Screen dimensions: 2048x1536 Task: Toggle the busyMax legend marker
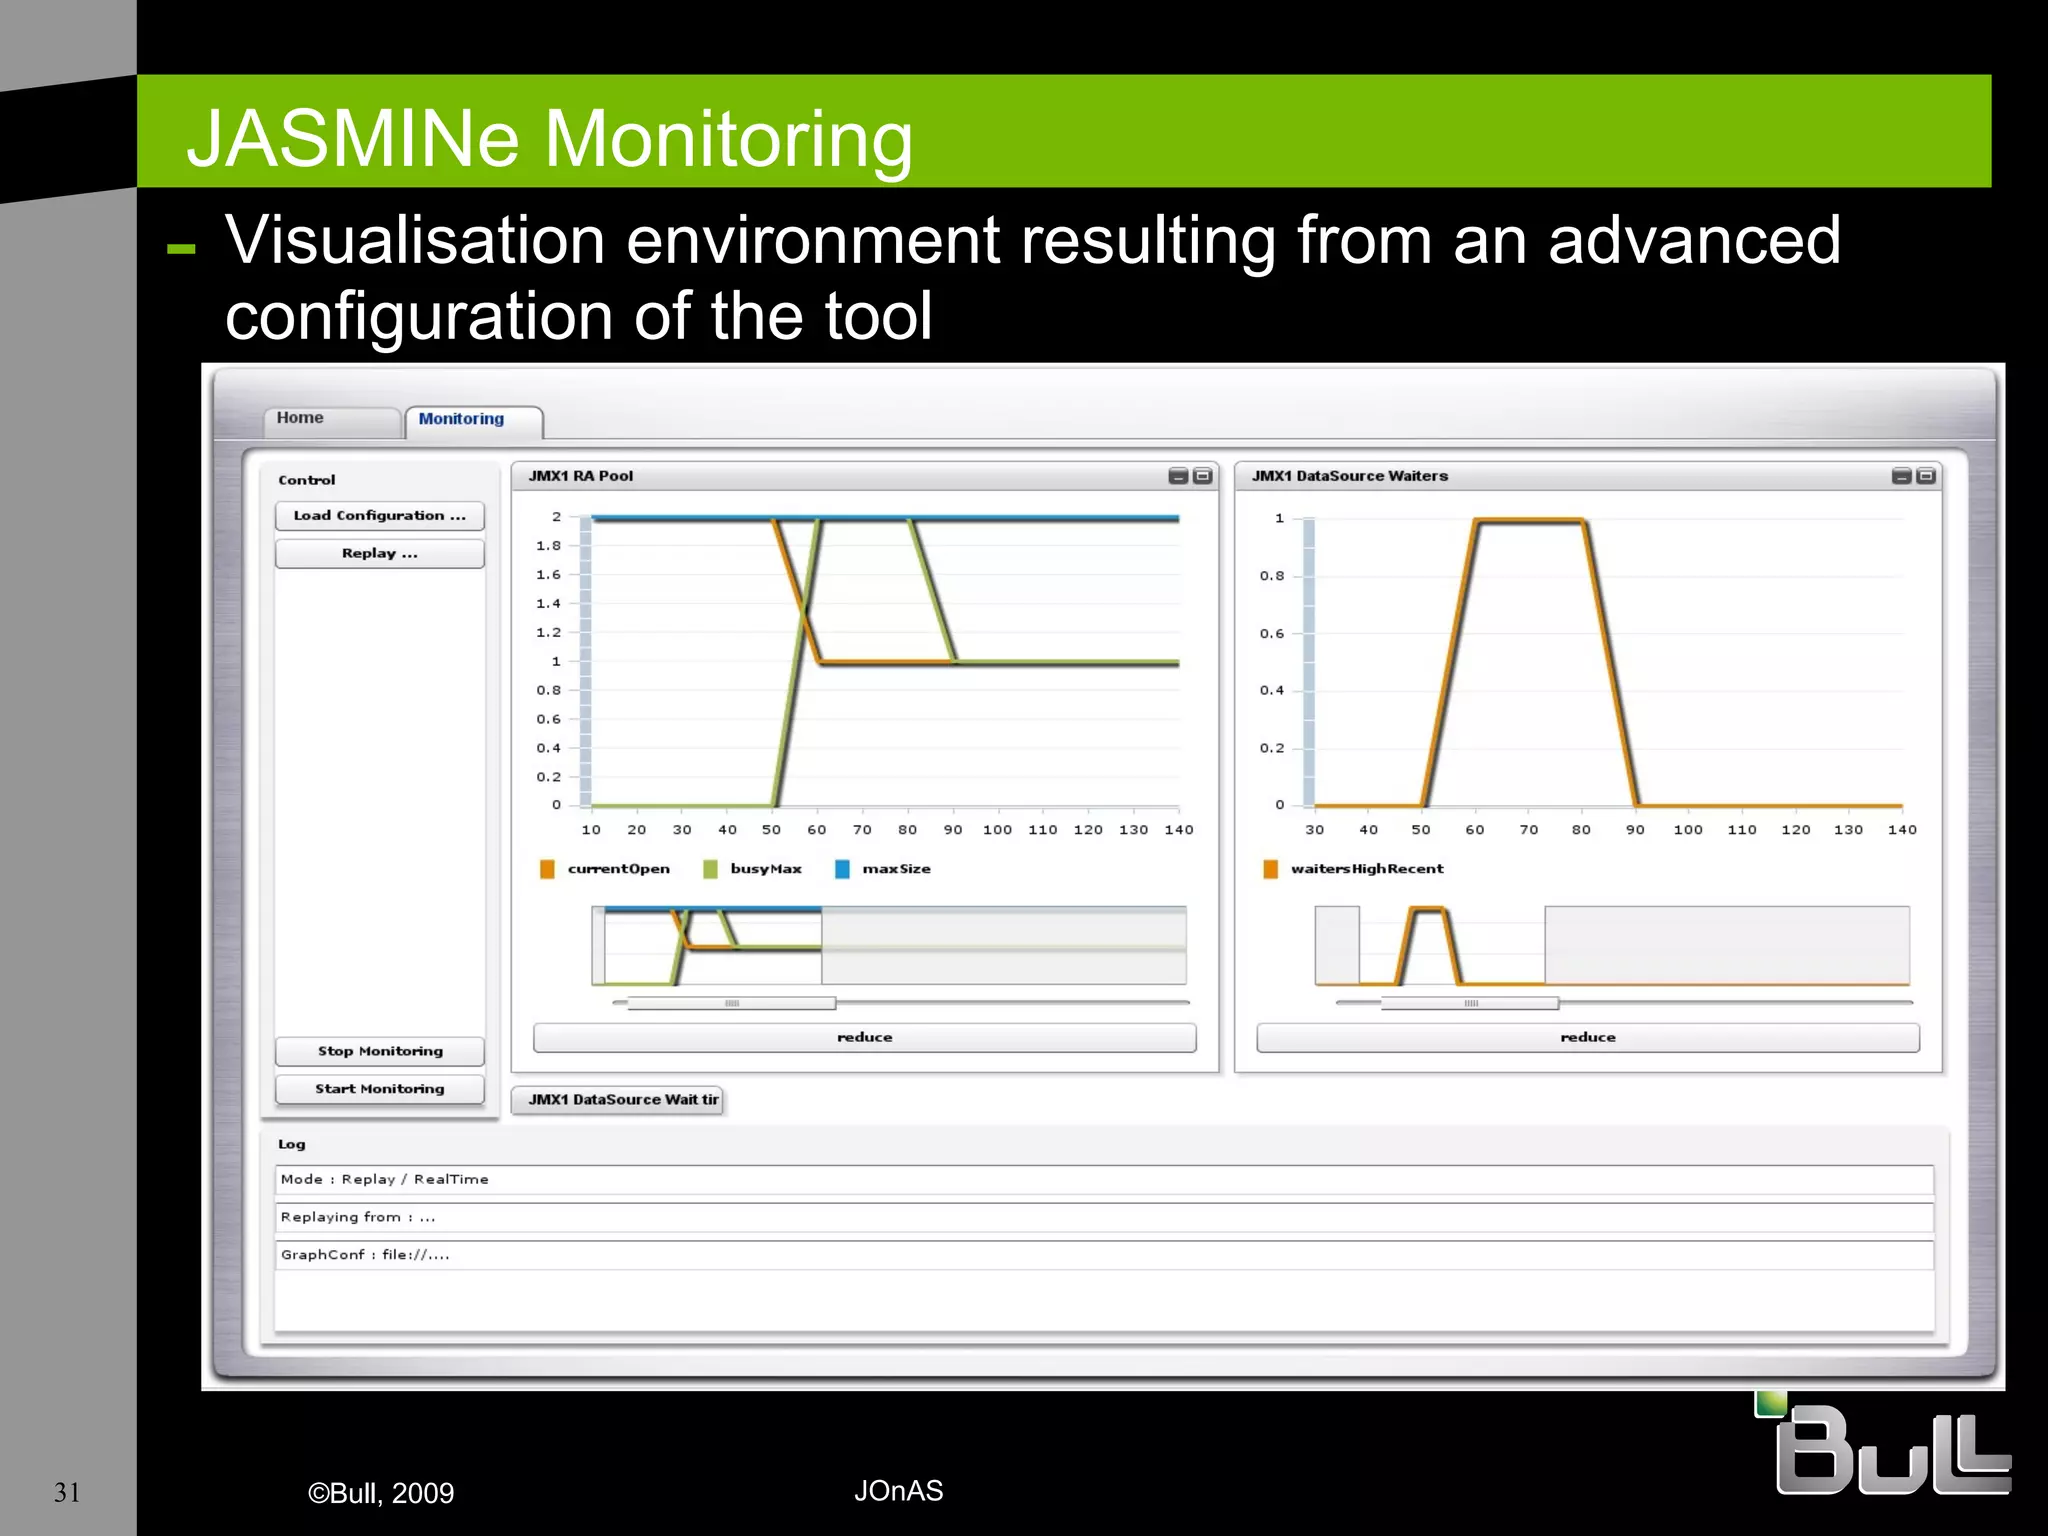coord(710,869)
